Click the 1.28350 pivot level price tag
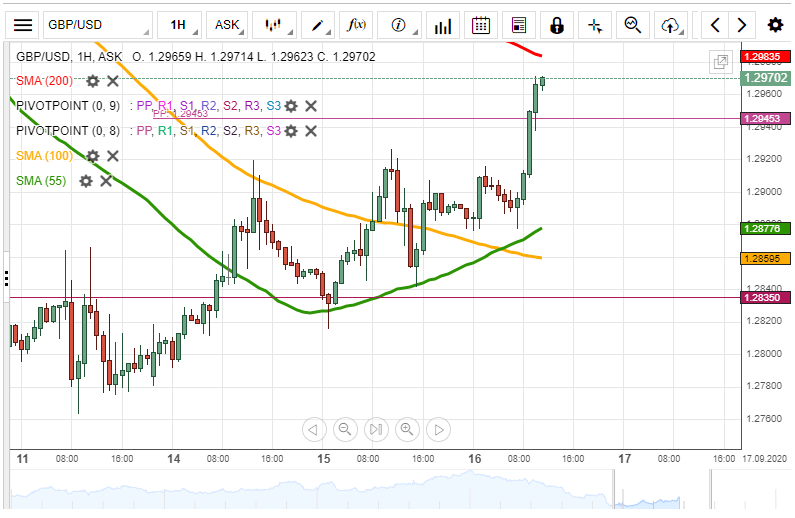This screenshot has width=795, height=518. tap(765, 298)
